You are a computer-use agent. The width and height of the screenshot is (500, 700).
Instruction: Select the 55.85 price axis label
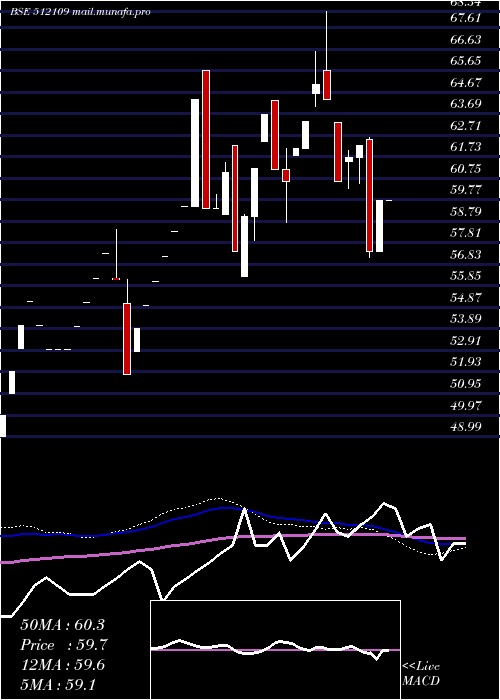point(466,276)
